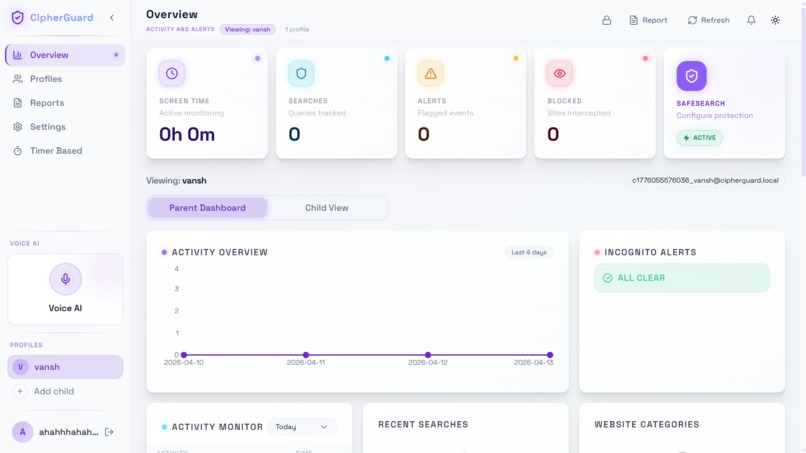806x453 pixels.
Task: Open notifications bell
Action: pyautogui.click(x=751, y=20)
